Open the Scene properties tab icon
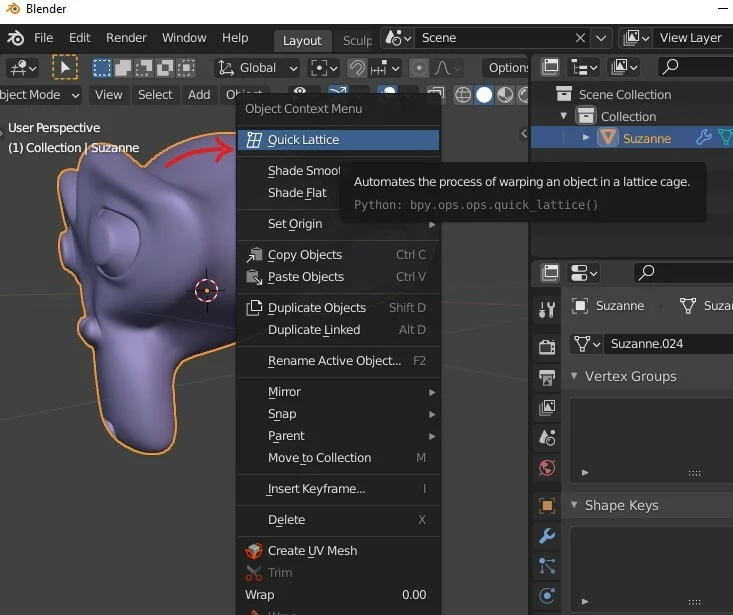733x615 pixels. tap(547, 437)
